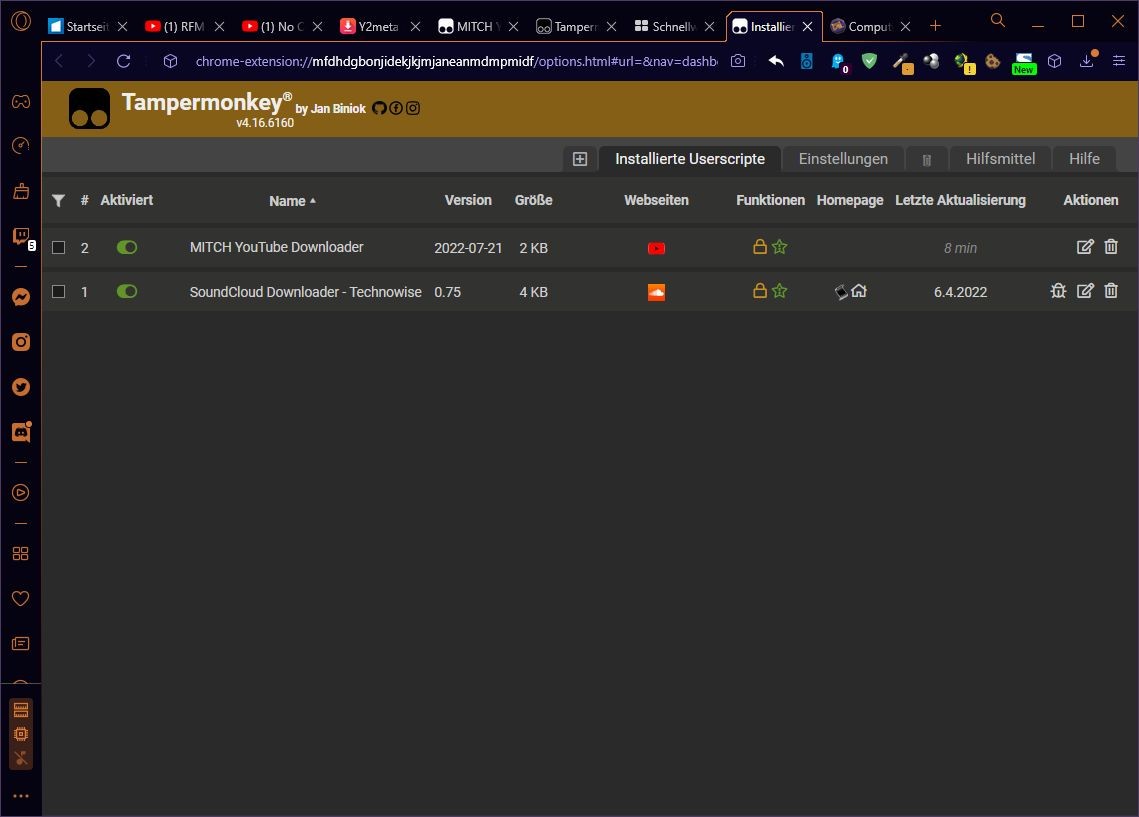Viewport: 1139px width, 817px height.
Task: Click the bug report icon for SoundCloud Downloader
Action: 1058,291
